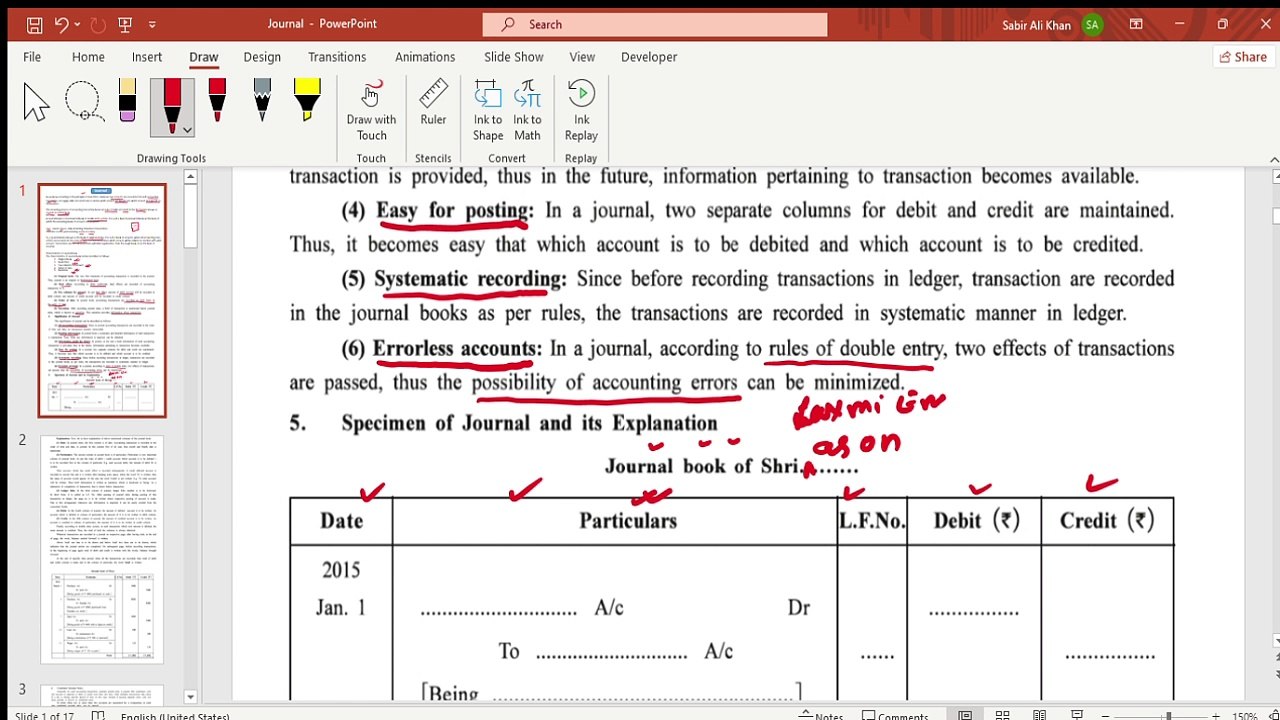Click 'Specimen of Journal and its Explanation' heading
Viewport: 1280px width, 720px height.
pyautogui.click(x=529, y=423)
